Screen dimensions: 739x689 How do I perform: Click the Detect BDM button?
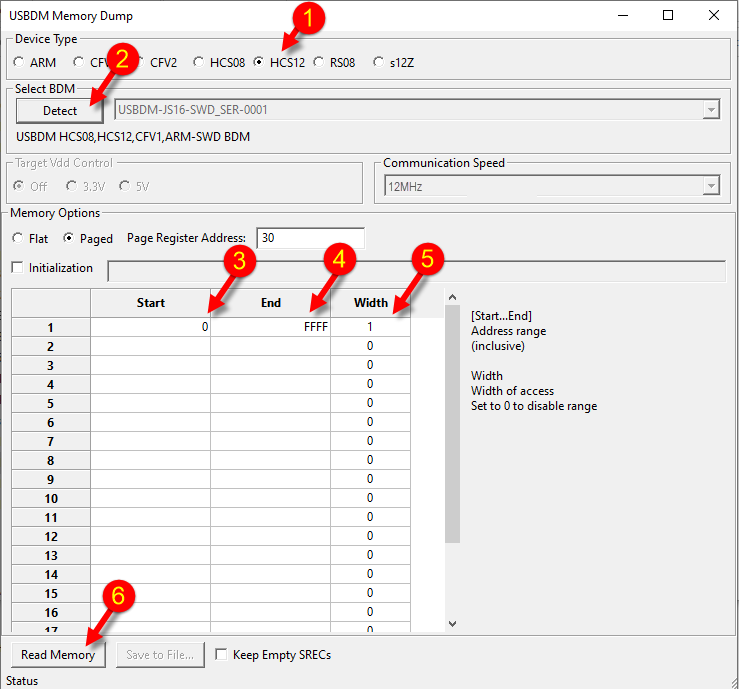click(x=60, y=111)
